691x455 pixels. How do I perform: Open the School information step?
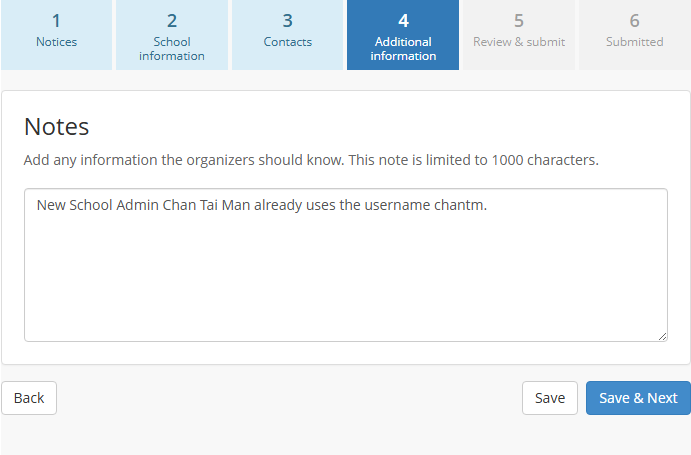(172, 35)
